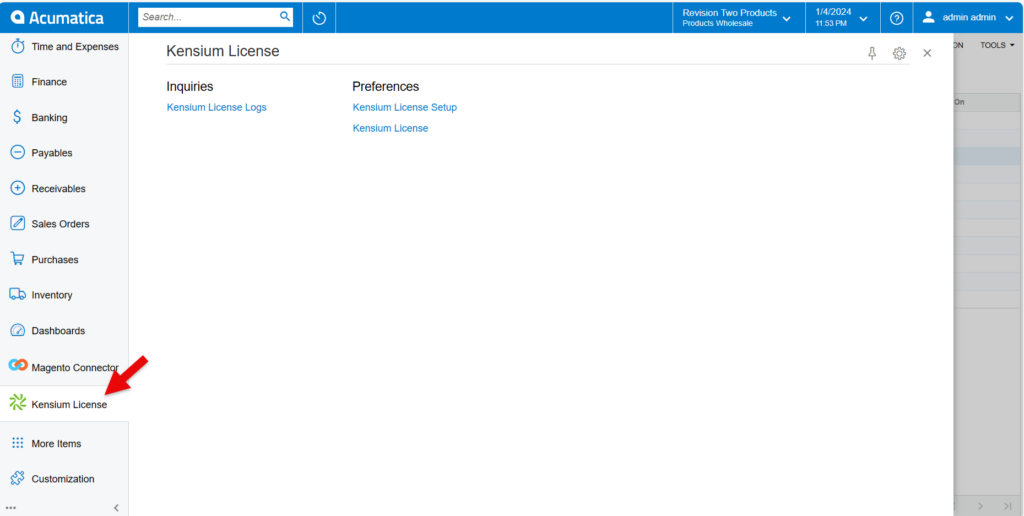Viewport: 1024px width, 516px height.
Task: Click the search magnifier icon
Action: [285, 17]
